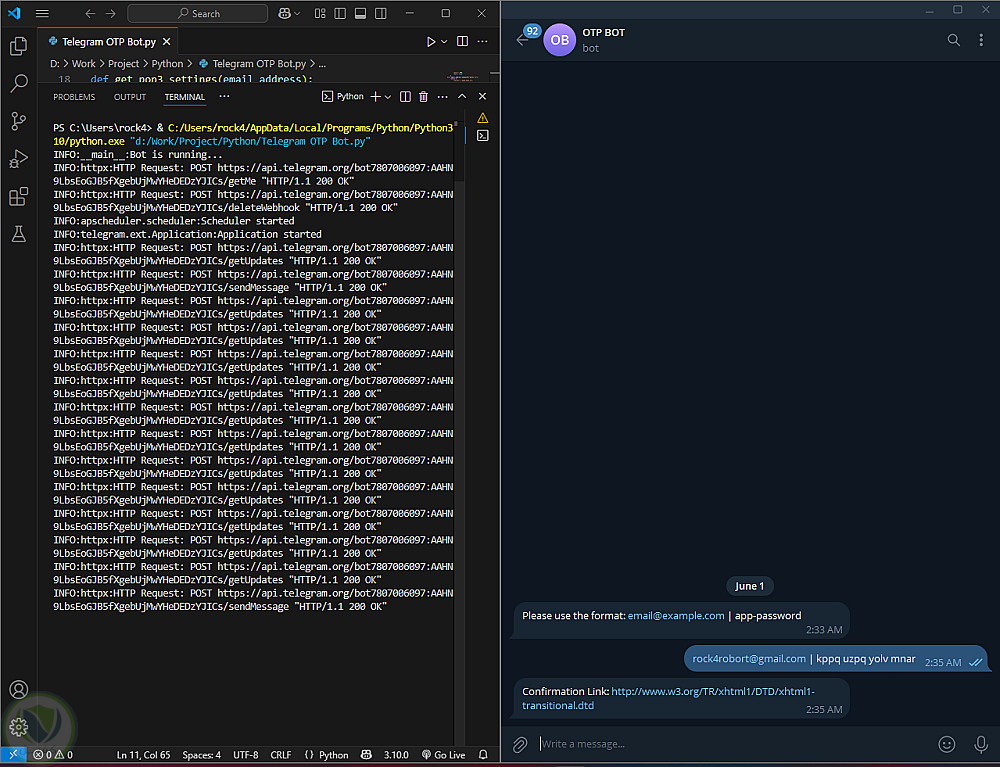
Task: Open the Testing flask view
Action: click(18, 234)
